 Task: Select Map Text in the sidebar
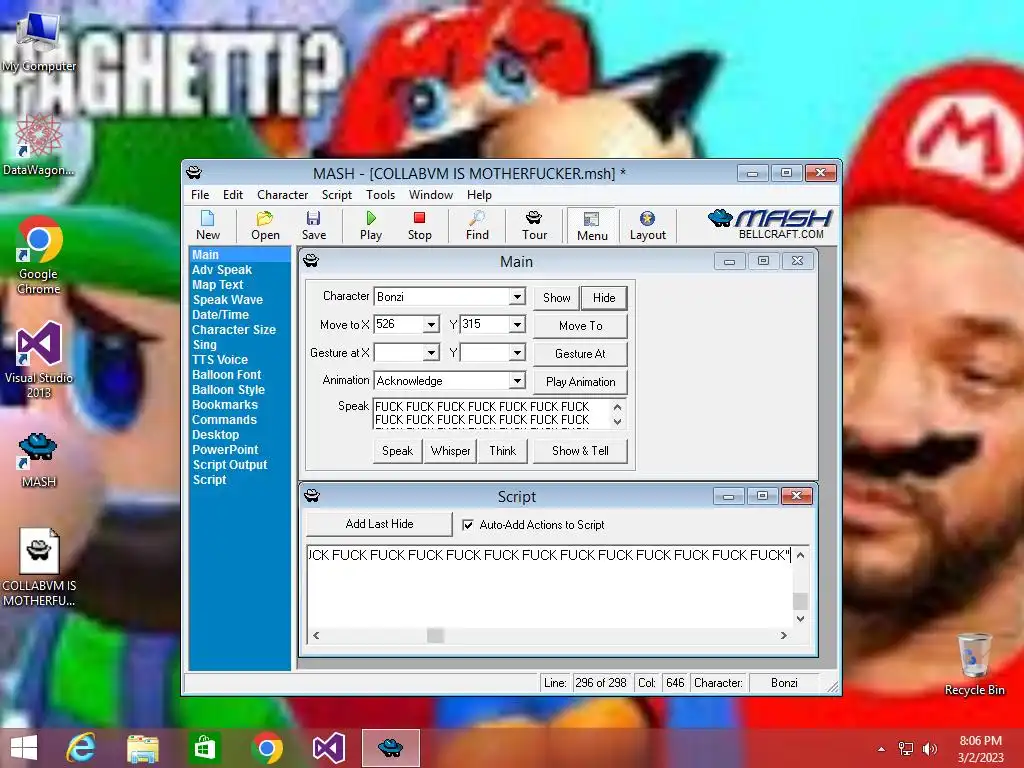pos(217,285)
